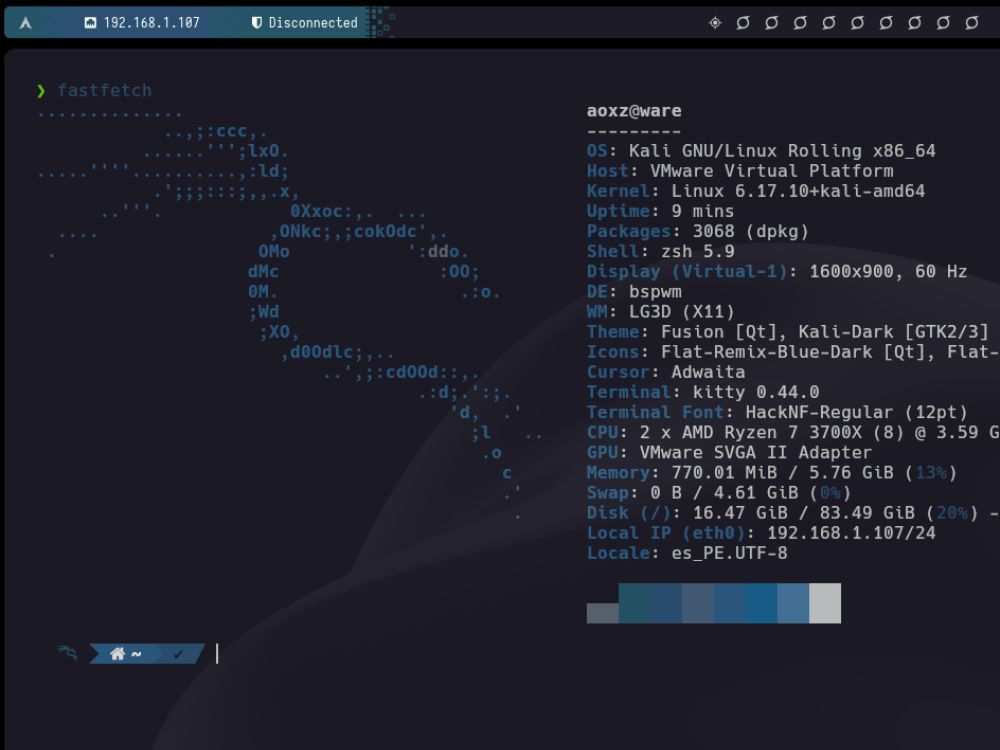
Task: Click the checkmark status prompt segment
Action: pos(178,654)
